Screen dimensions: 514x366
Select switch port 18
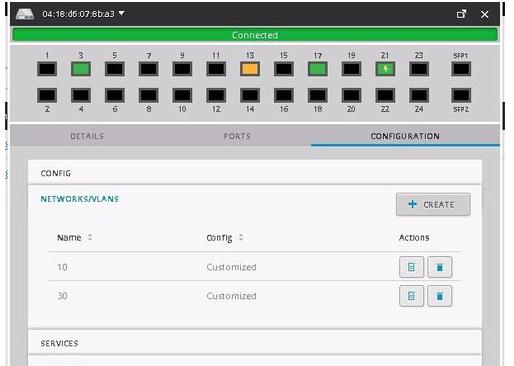(x=318, y=95)
